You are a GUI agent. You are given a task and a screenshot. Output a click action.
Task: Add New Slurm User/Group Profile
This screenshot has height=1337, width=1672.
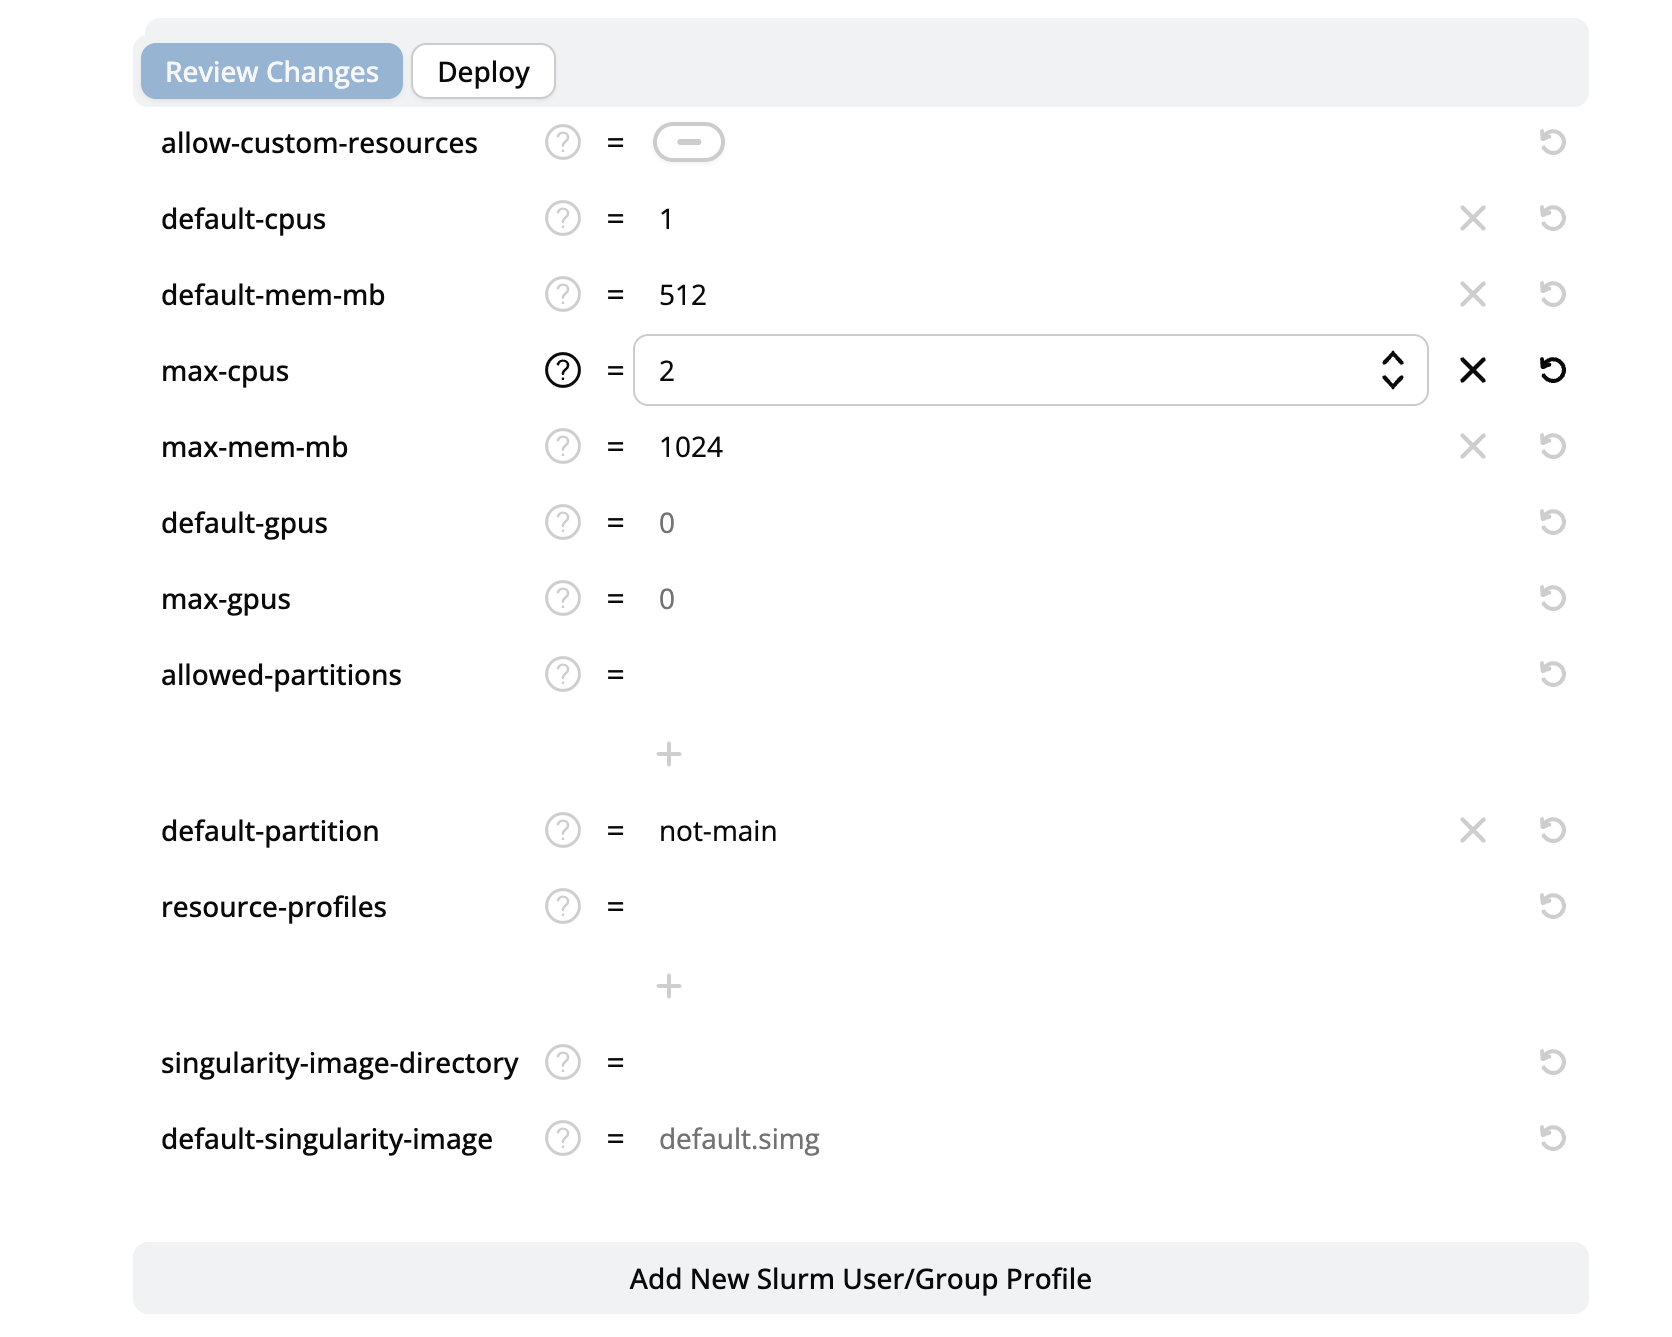860,1279
